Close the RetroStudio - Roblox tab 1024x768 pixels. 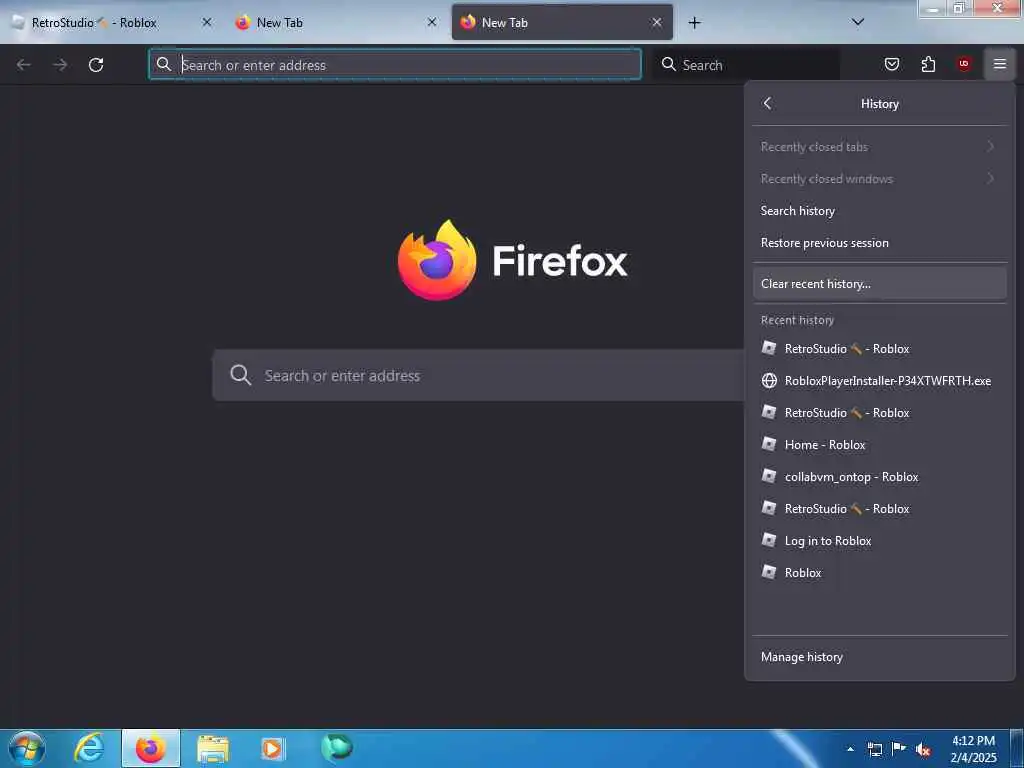pos(206,22)
